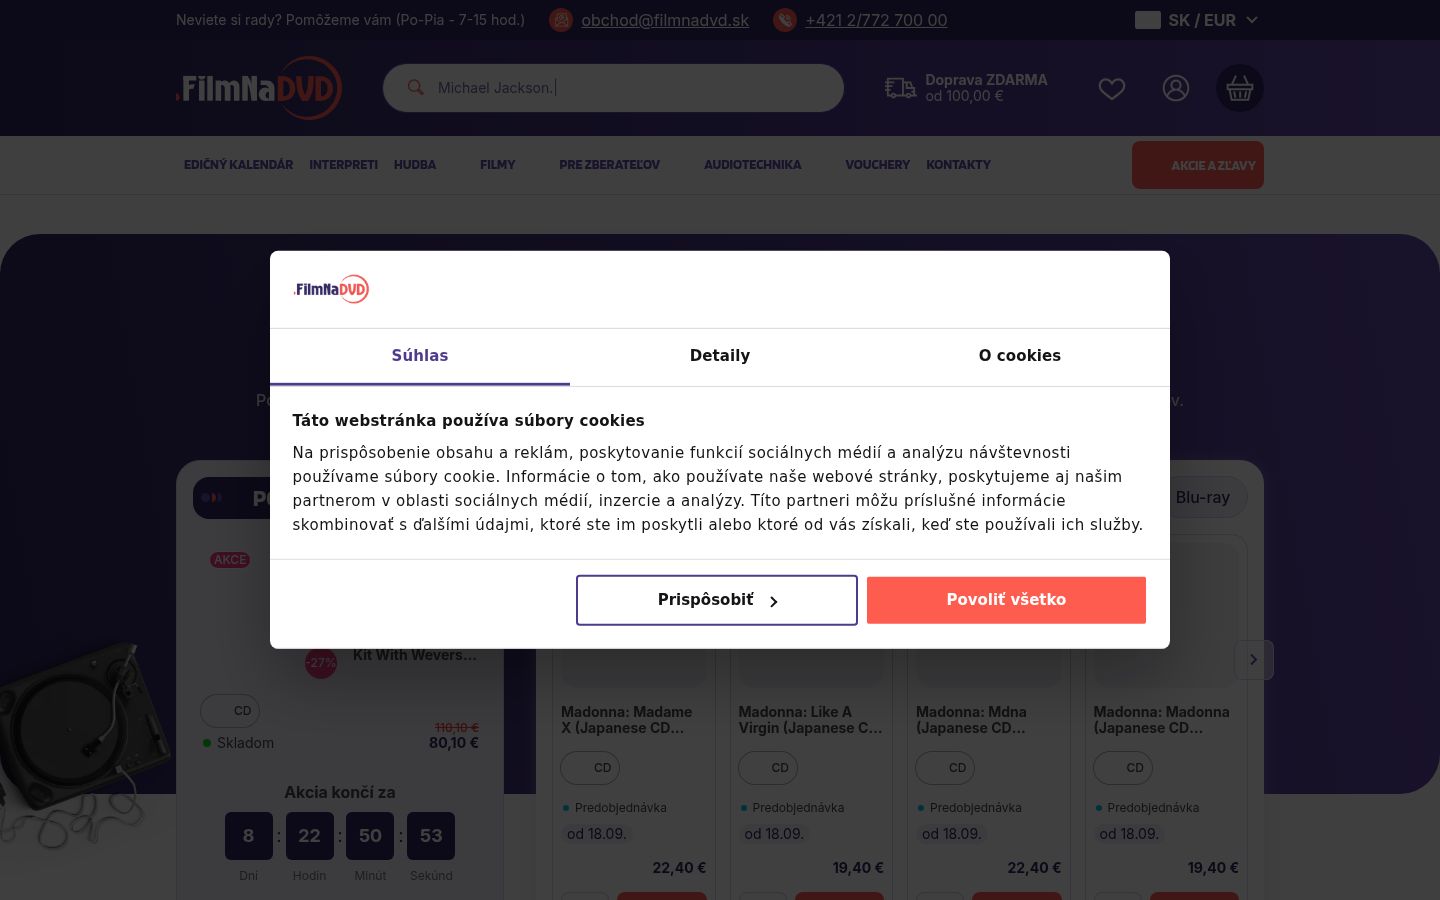
Task: Open the shopping basket icon
Action: pyautogui.click(x=1240, y=88)
